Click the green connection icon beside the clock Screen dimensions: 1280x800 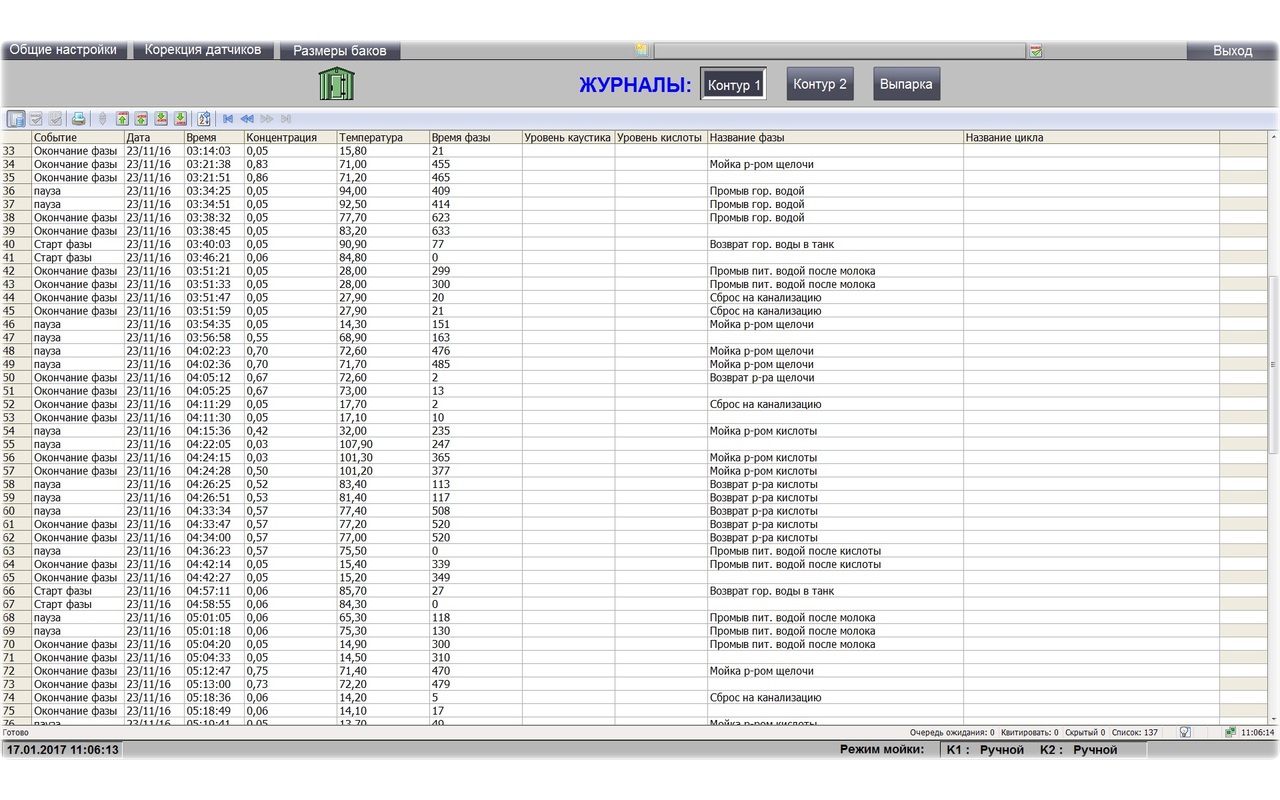click(1230, 732)
